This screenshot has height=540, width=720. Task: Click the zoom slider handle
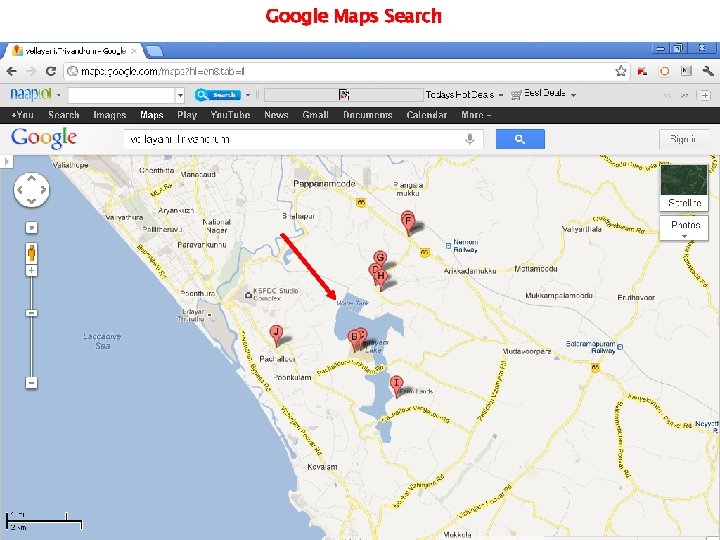[31, 313]
